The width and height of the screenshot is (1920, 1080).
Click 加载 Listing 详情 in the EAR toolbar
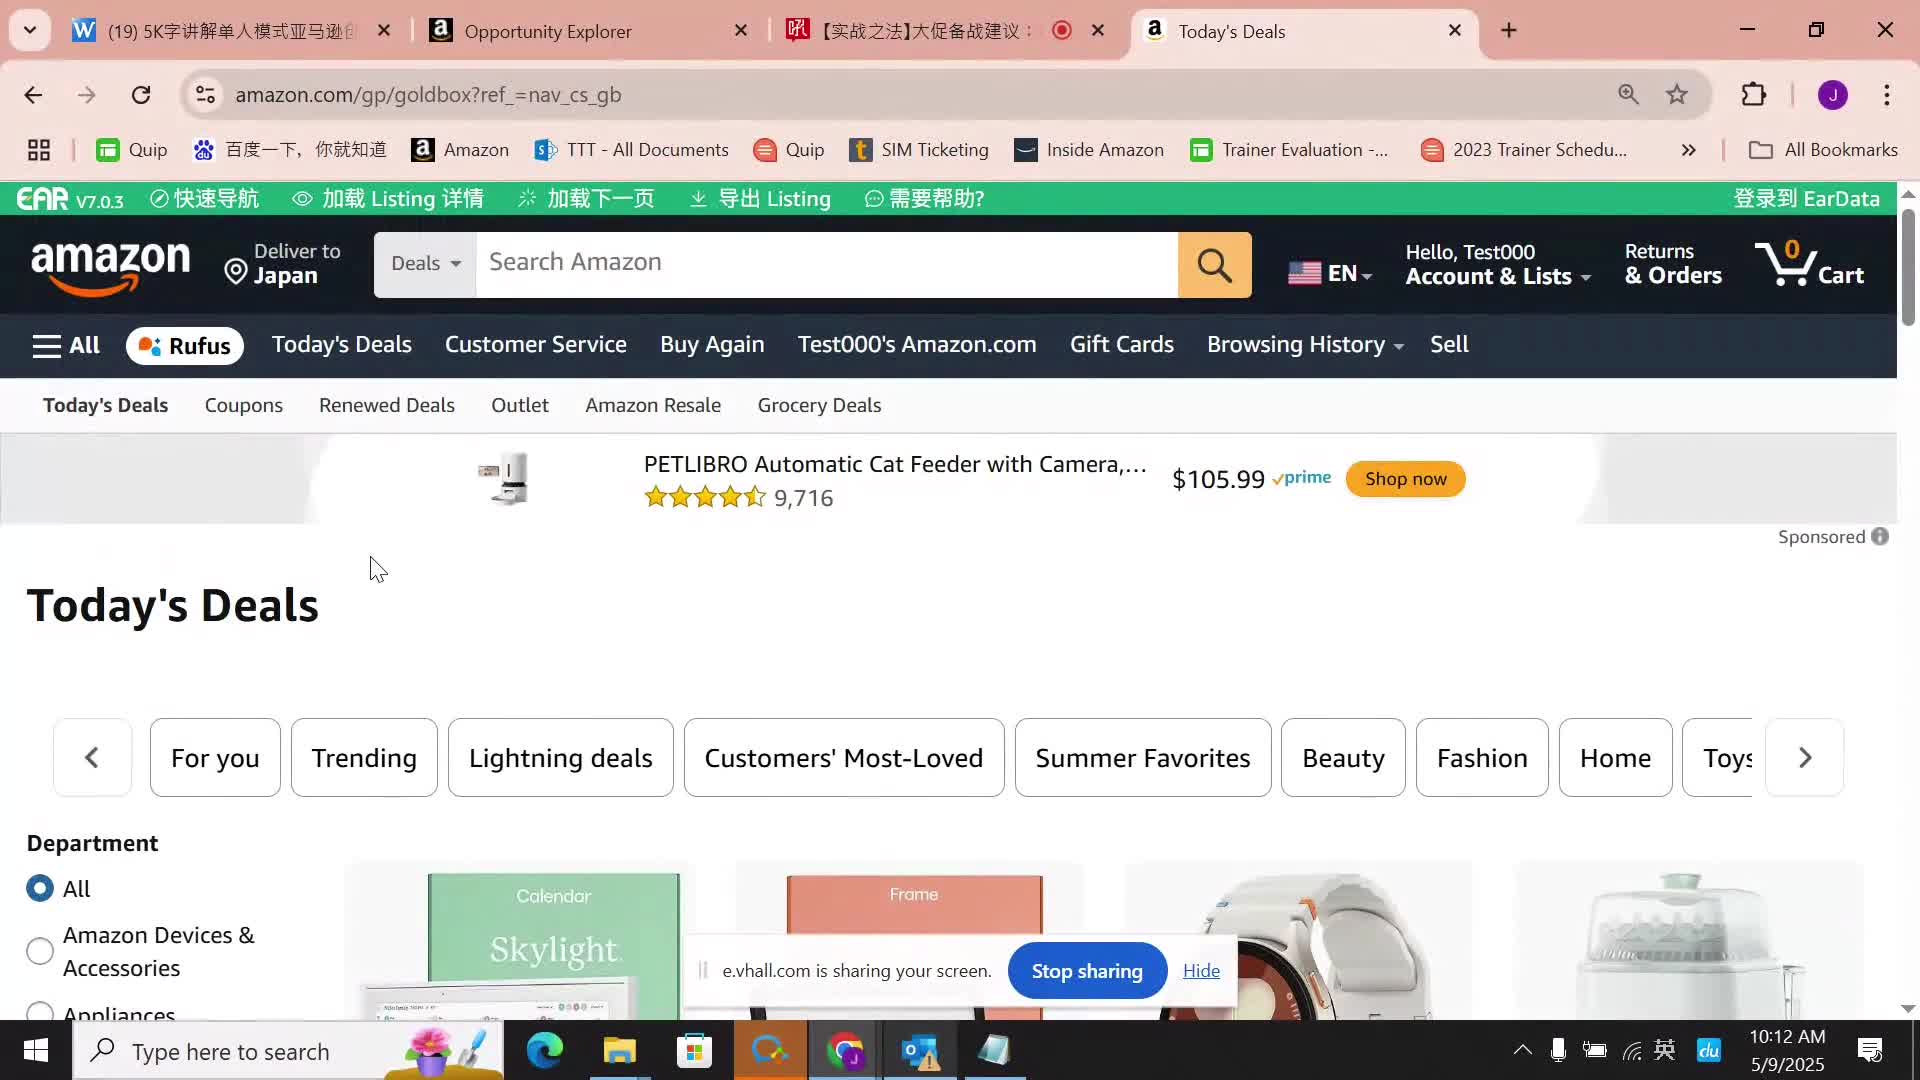388,199
